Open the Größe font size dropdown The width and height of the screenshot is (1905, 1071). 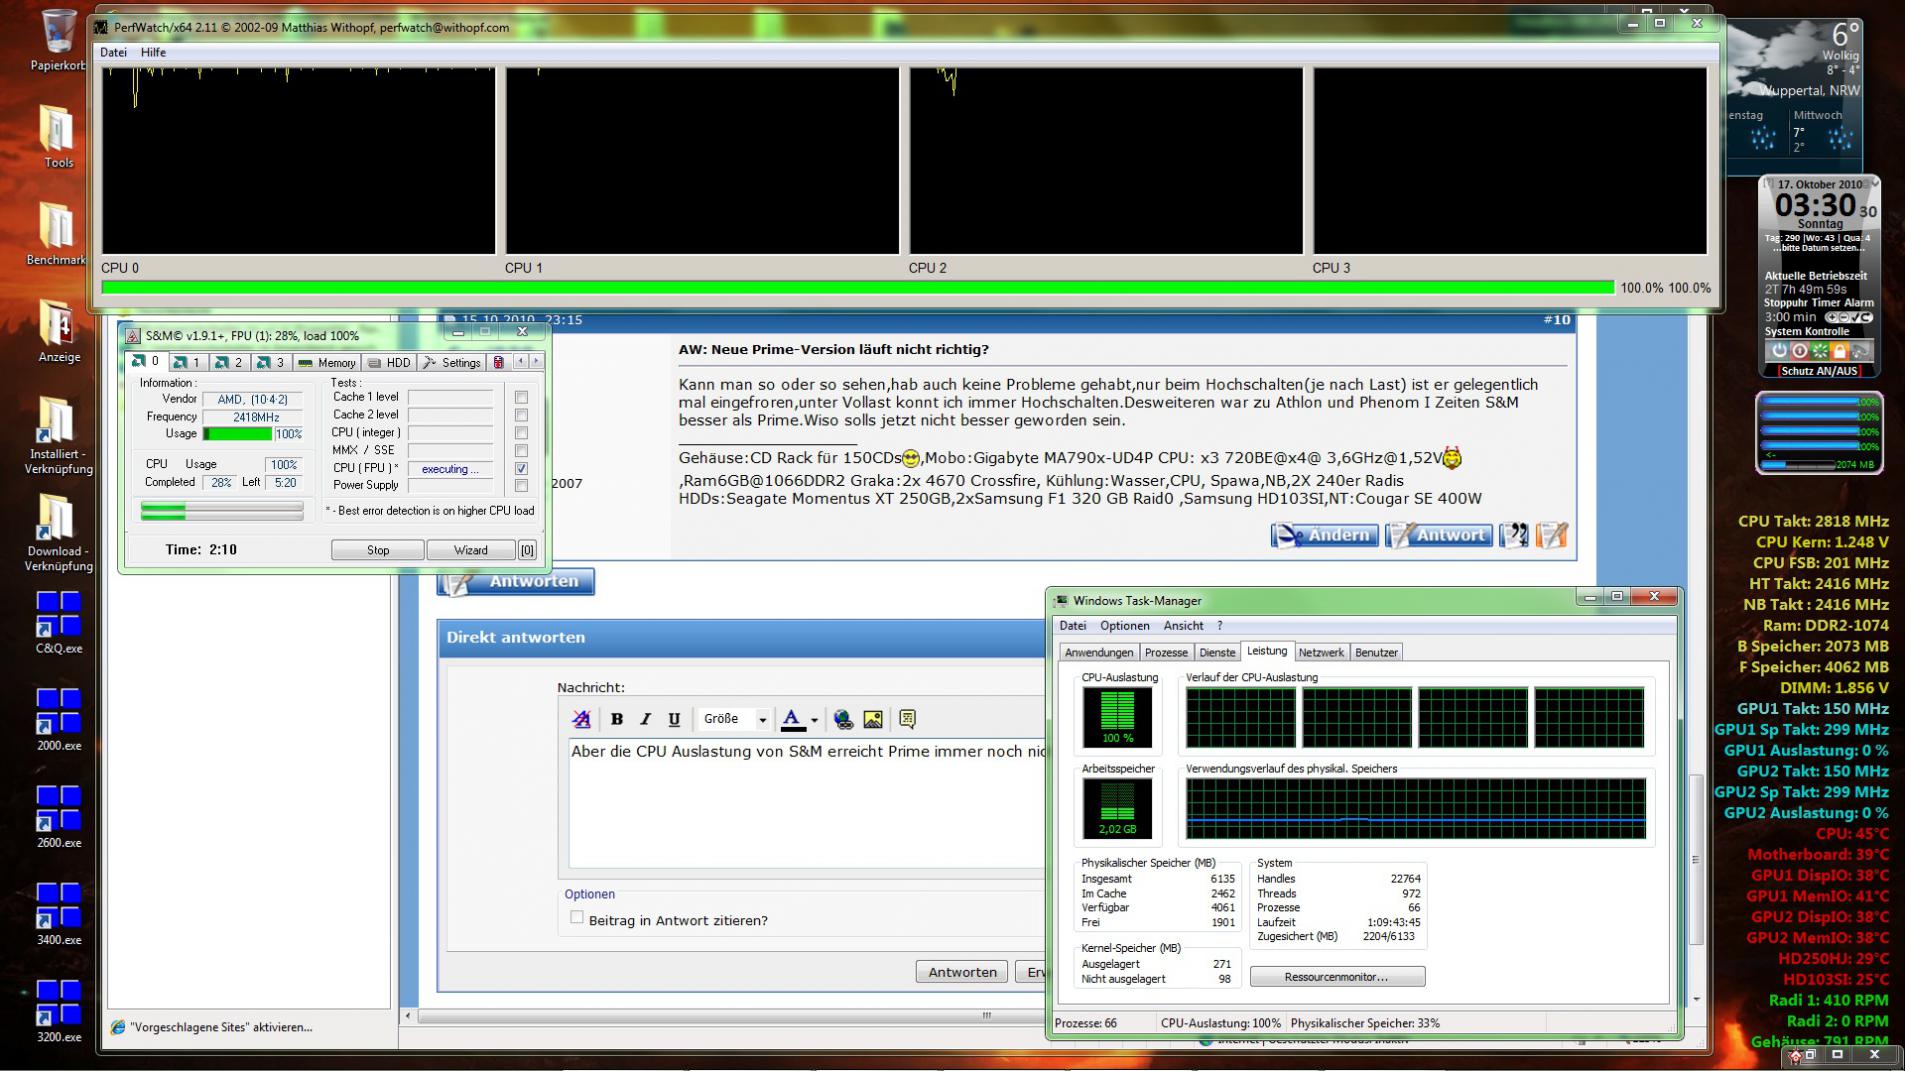736,719
